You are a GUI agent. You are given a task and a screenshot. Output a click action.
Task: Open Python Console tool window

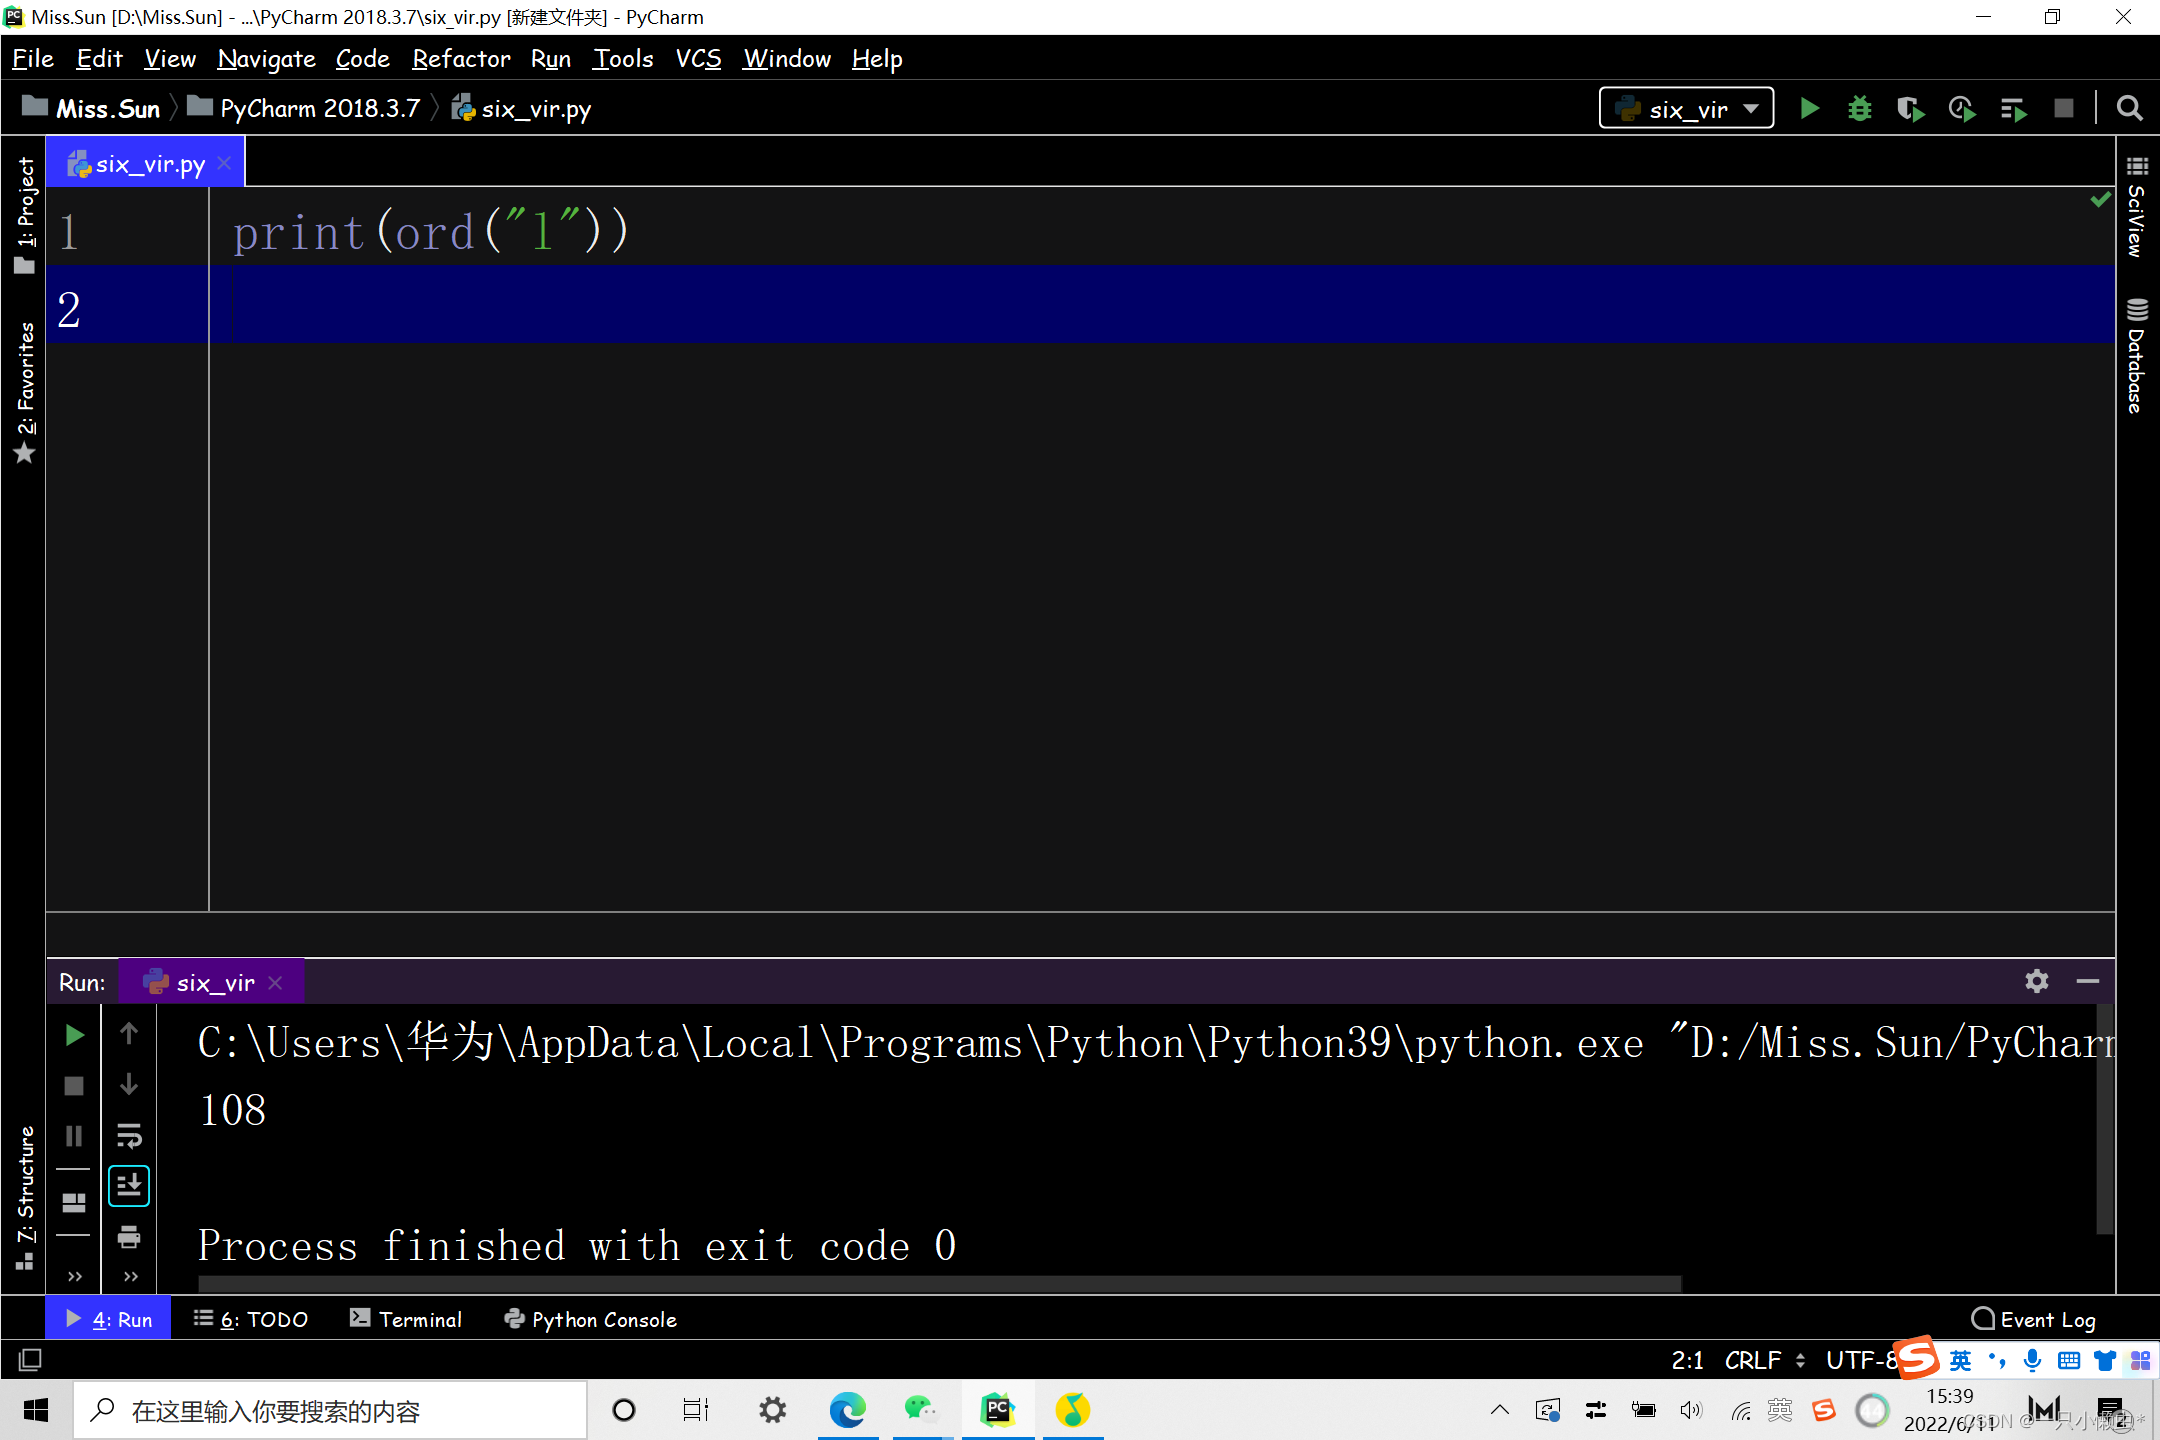590,1319
